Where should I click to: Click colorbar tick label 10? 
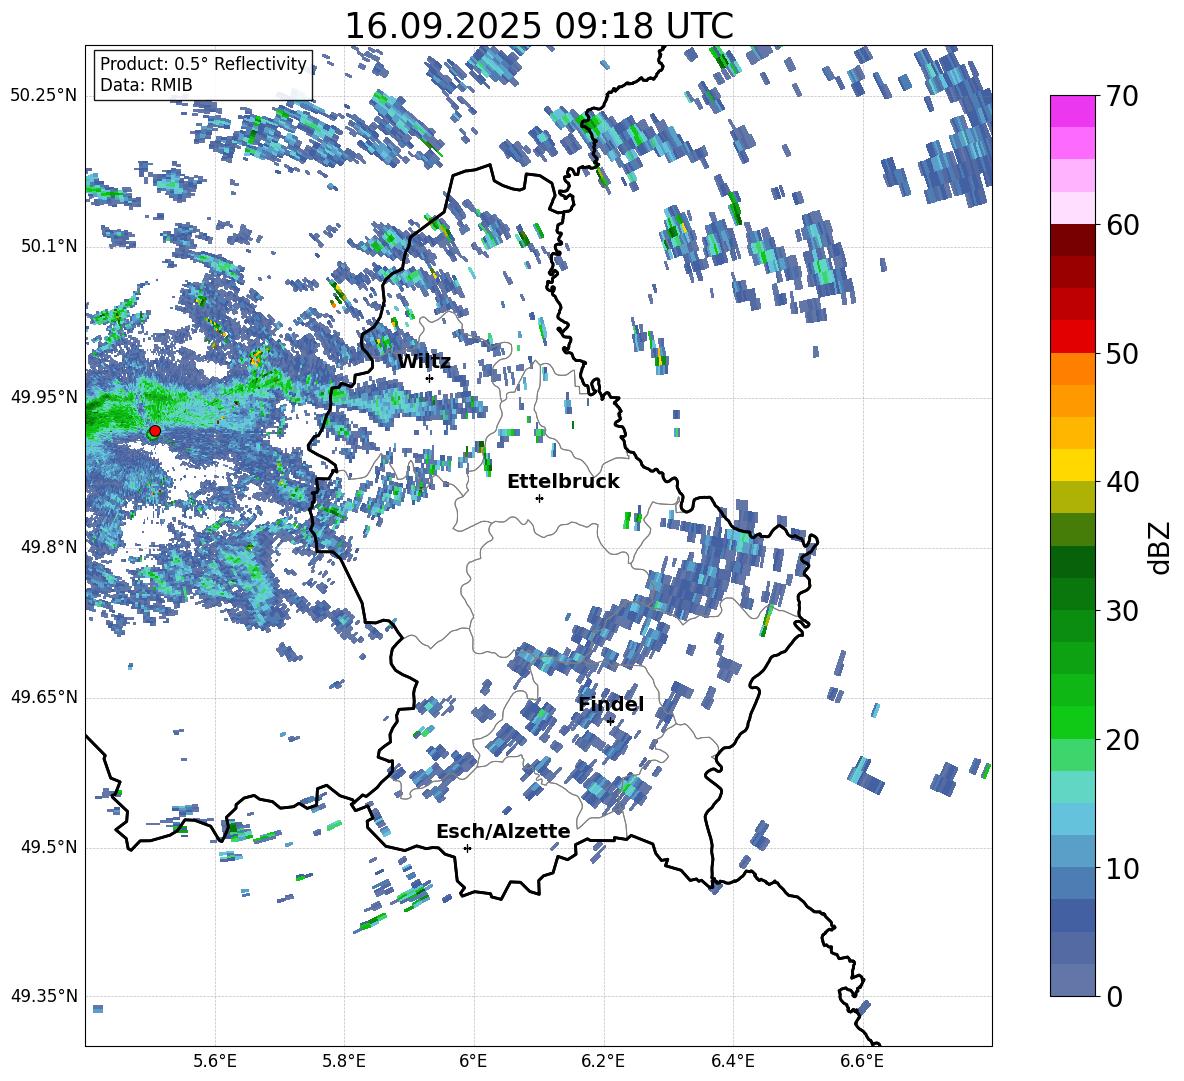click(1121, 869)
